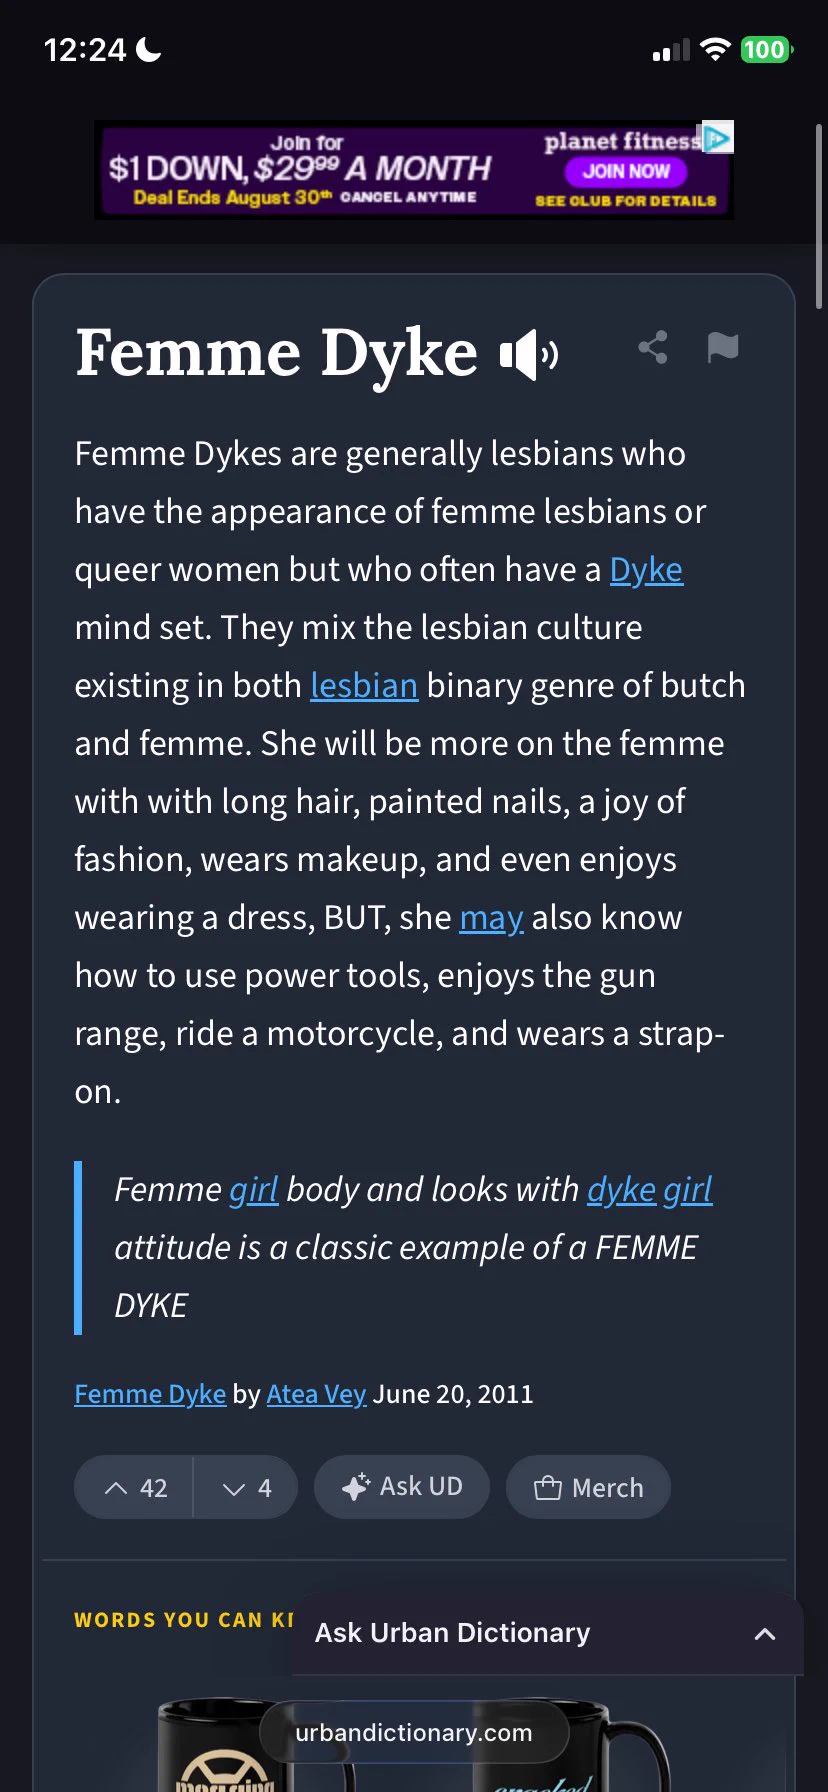The width and height of the screenshot is (828, 1792).
Task: Open the Femme Dyke entry link
Action: coord(150,1394)
